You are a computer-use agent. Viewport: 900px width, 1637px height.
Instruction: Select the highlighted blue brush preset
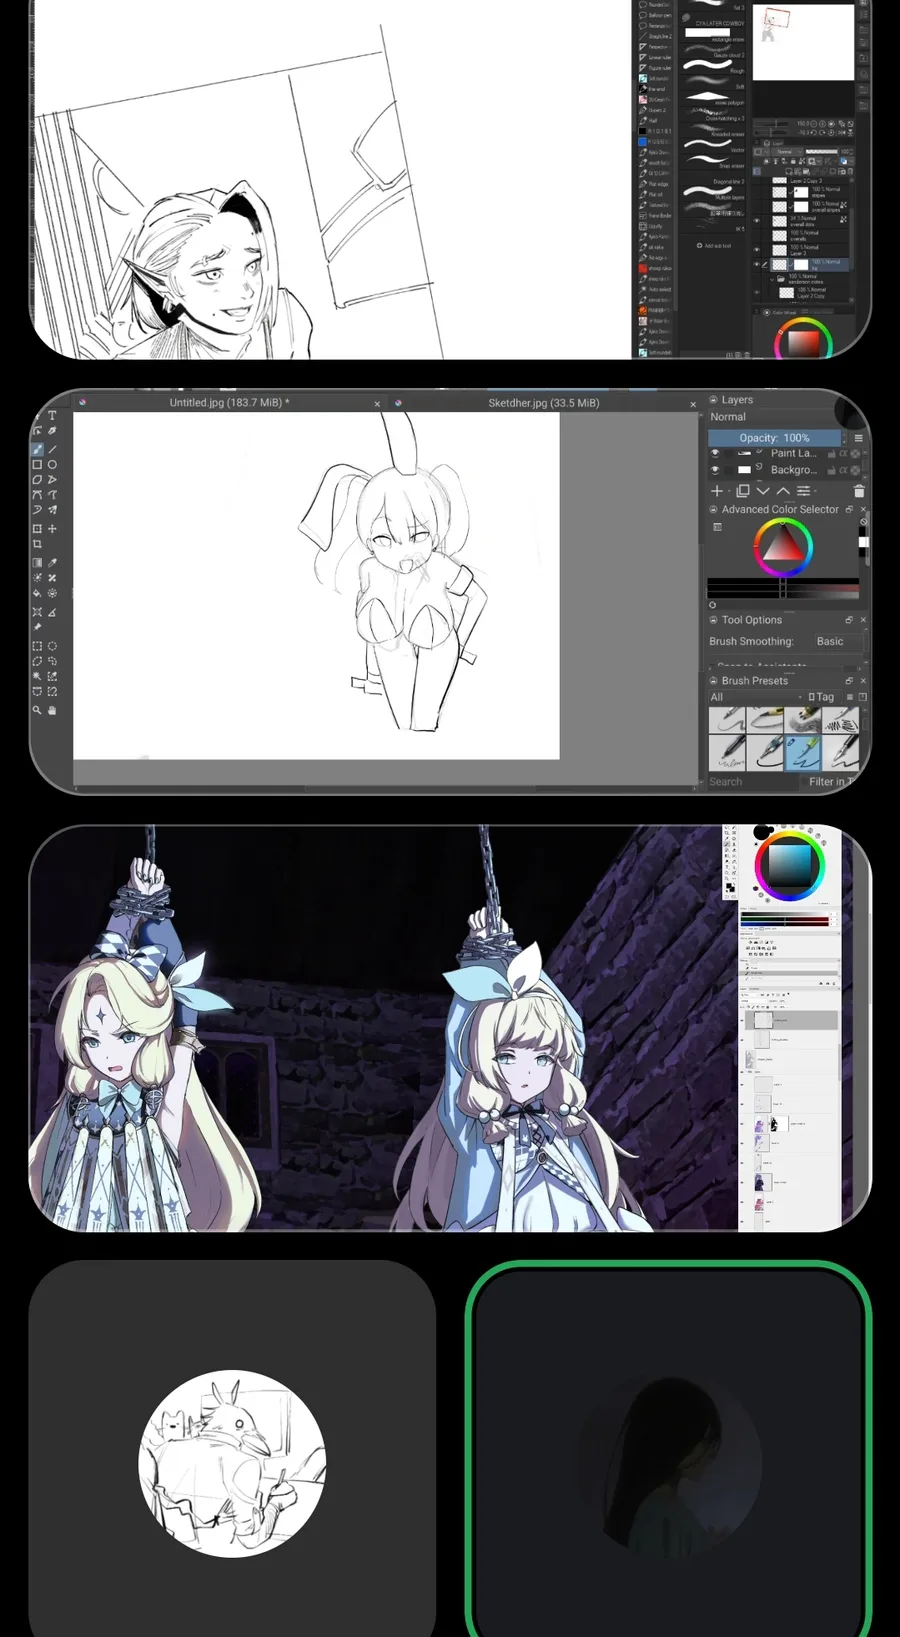point(803,752)
